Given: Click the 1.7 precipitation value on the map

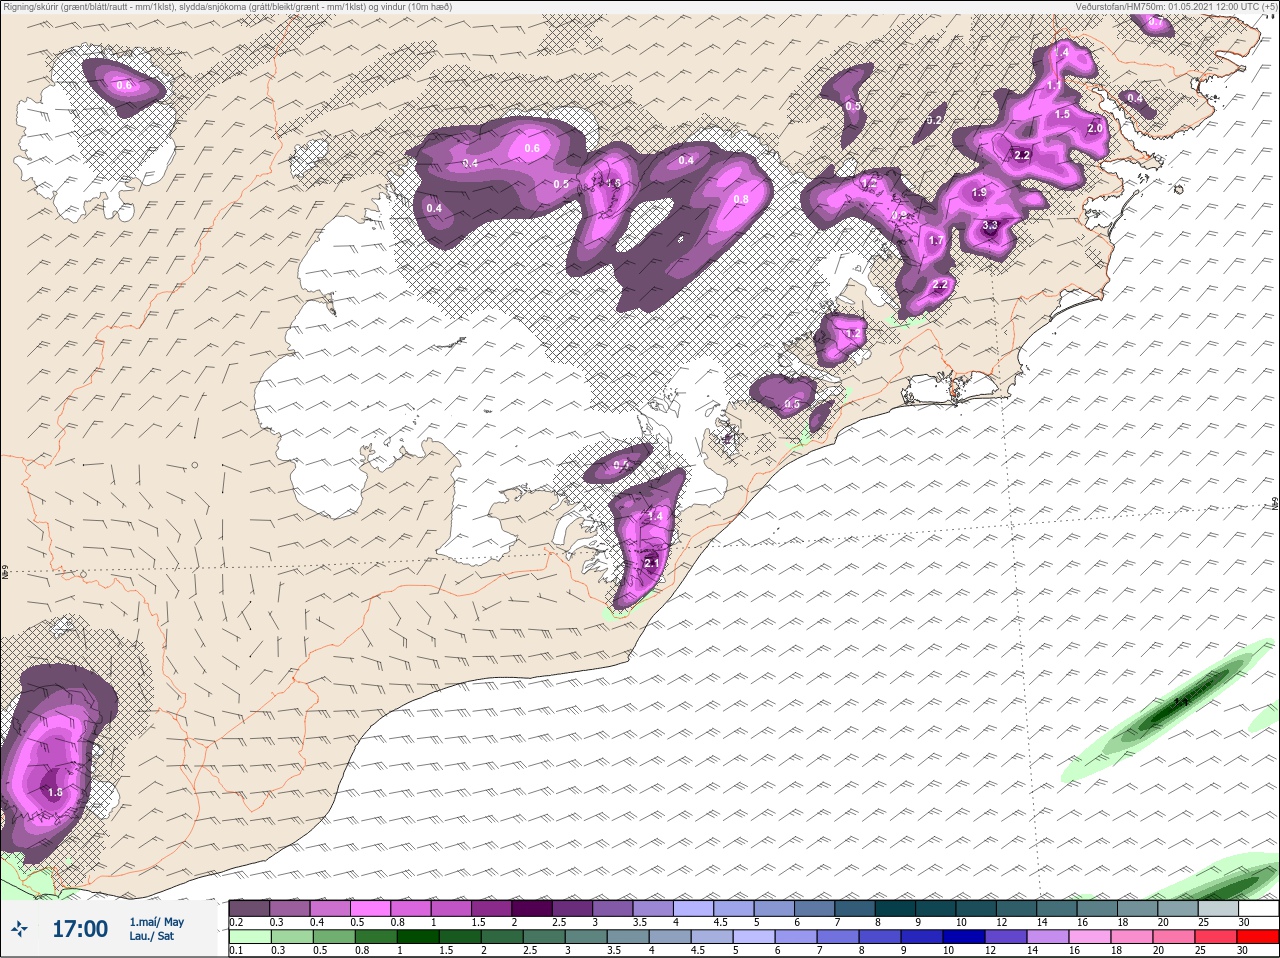Looking at the screenshot, I should pos(936,241).
